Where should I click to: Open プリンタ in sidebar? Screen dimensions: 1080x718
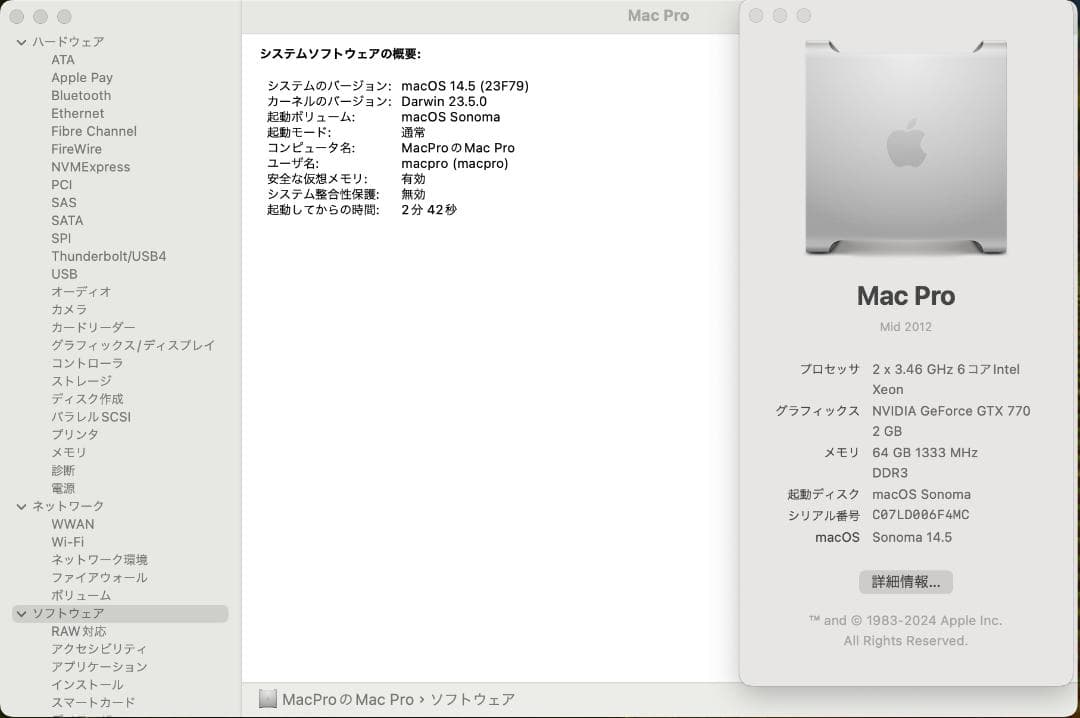tap(75, 435)
